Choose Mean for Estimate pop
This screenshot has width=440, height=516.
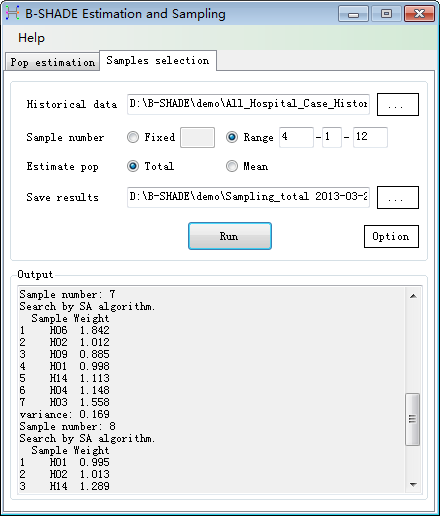point(232,166)
